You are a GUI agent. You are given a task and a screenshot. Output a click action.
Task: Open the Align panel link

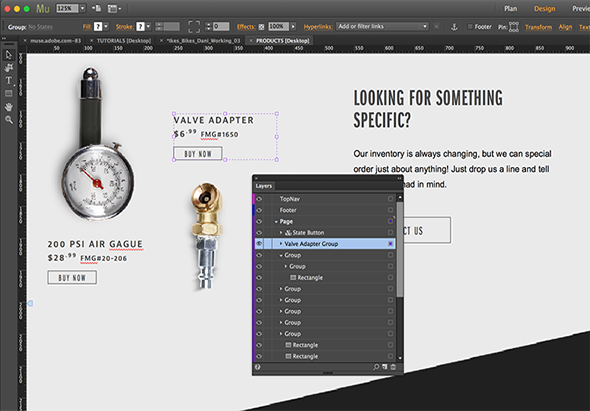pos(565,27)
